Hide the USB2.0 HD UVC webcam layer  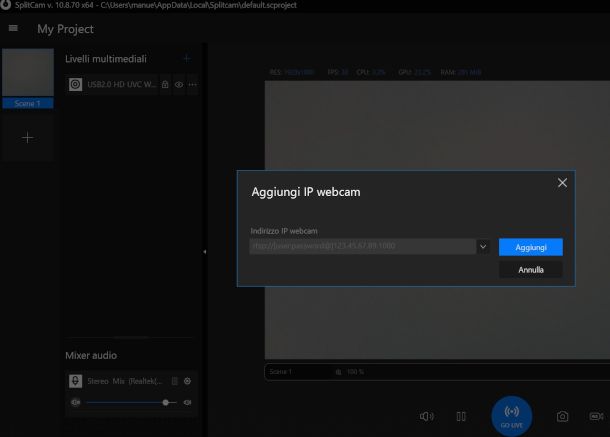tap(179, 84)
